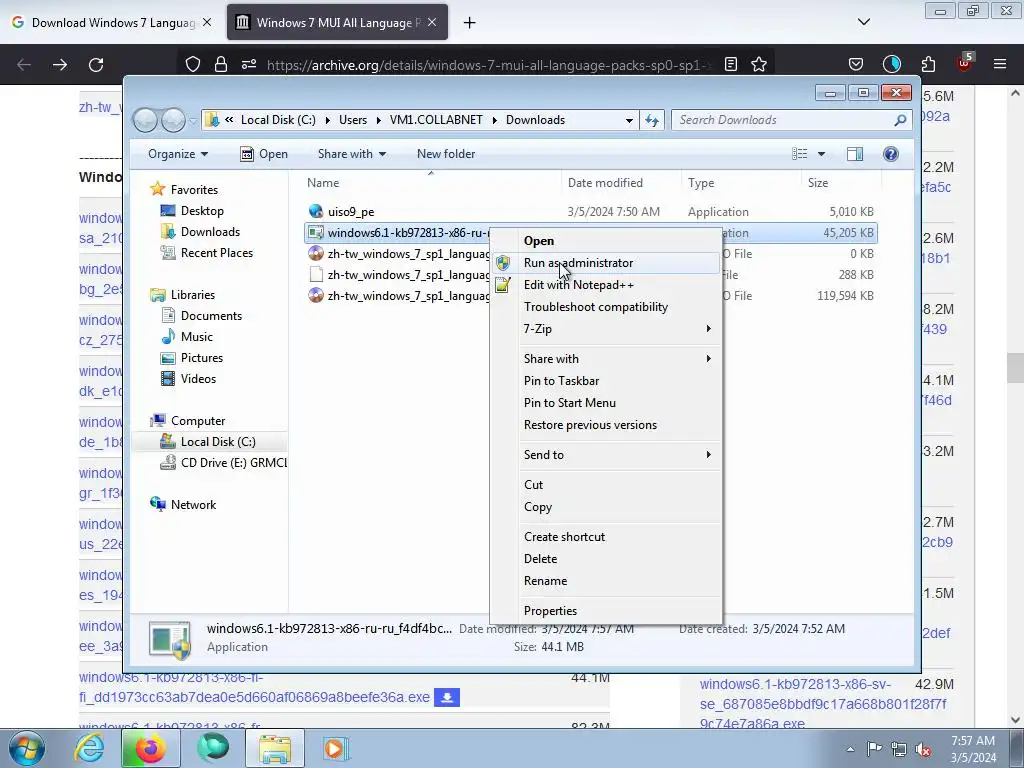Open Properties from context menu
Screen dimensions: 1024x768
(x=550, y=611)
